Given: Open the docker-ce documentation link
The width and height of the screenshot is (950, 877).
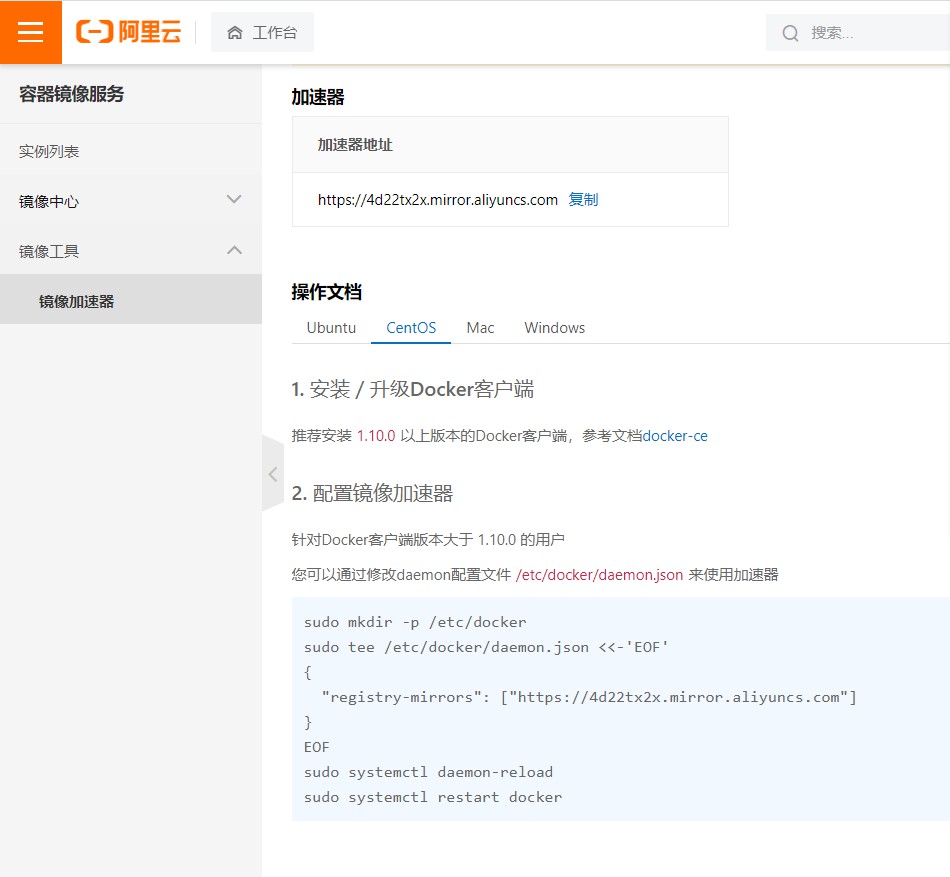Looking at the screenshot, I should [x=675, y=436].
